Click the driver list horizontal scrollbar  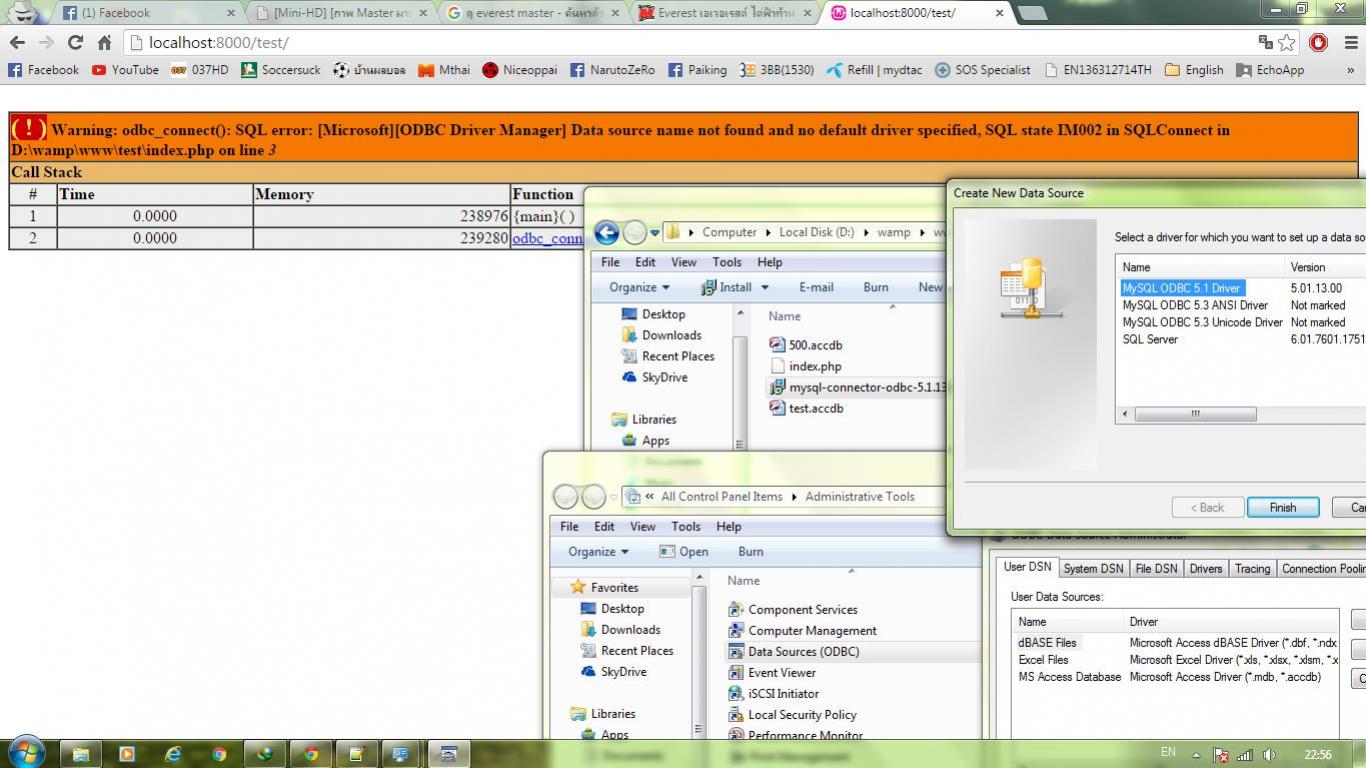(1195, 414)
